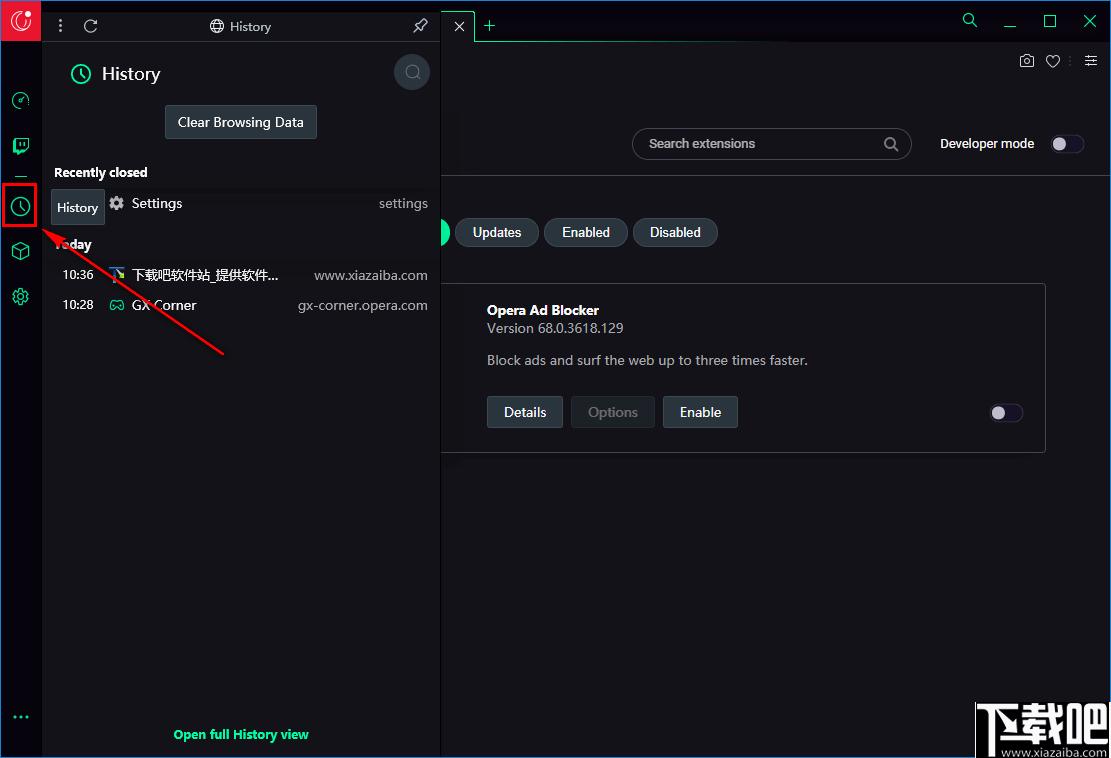Open full History view link
The width and height of the screenshot is (1111, 758).
(241, 735)
